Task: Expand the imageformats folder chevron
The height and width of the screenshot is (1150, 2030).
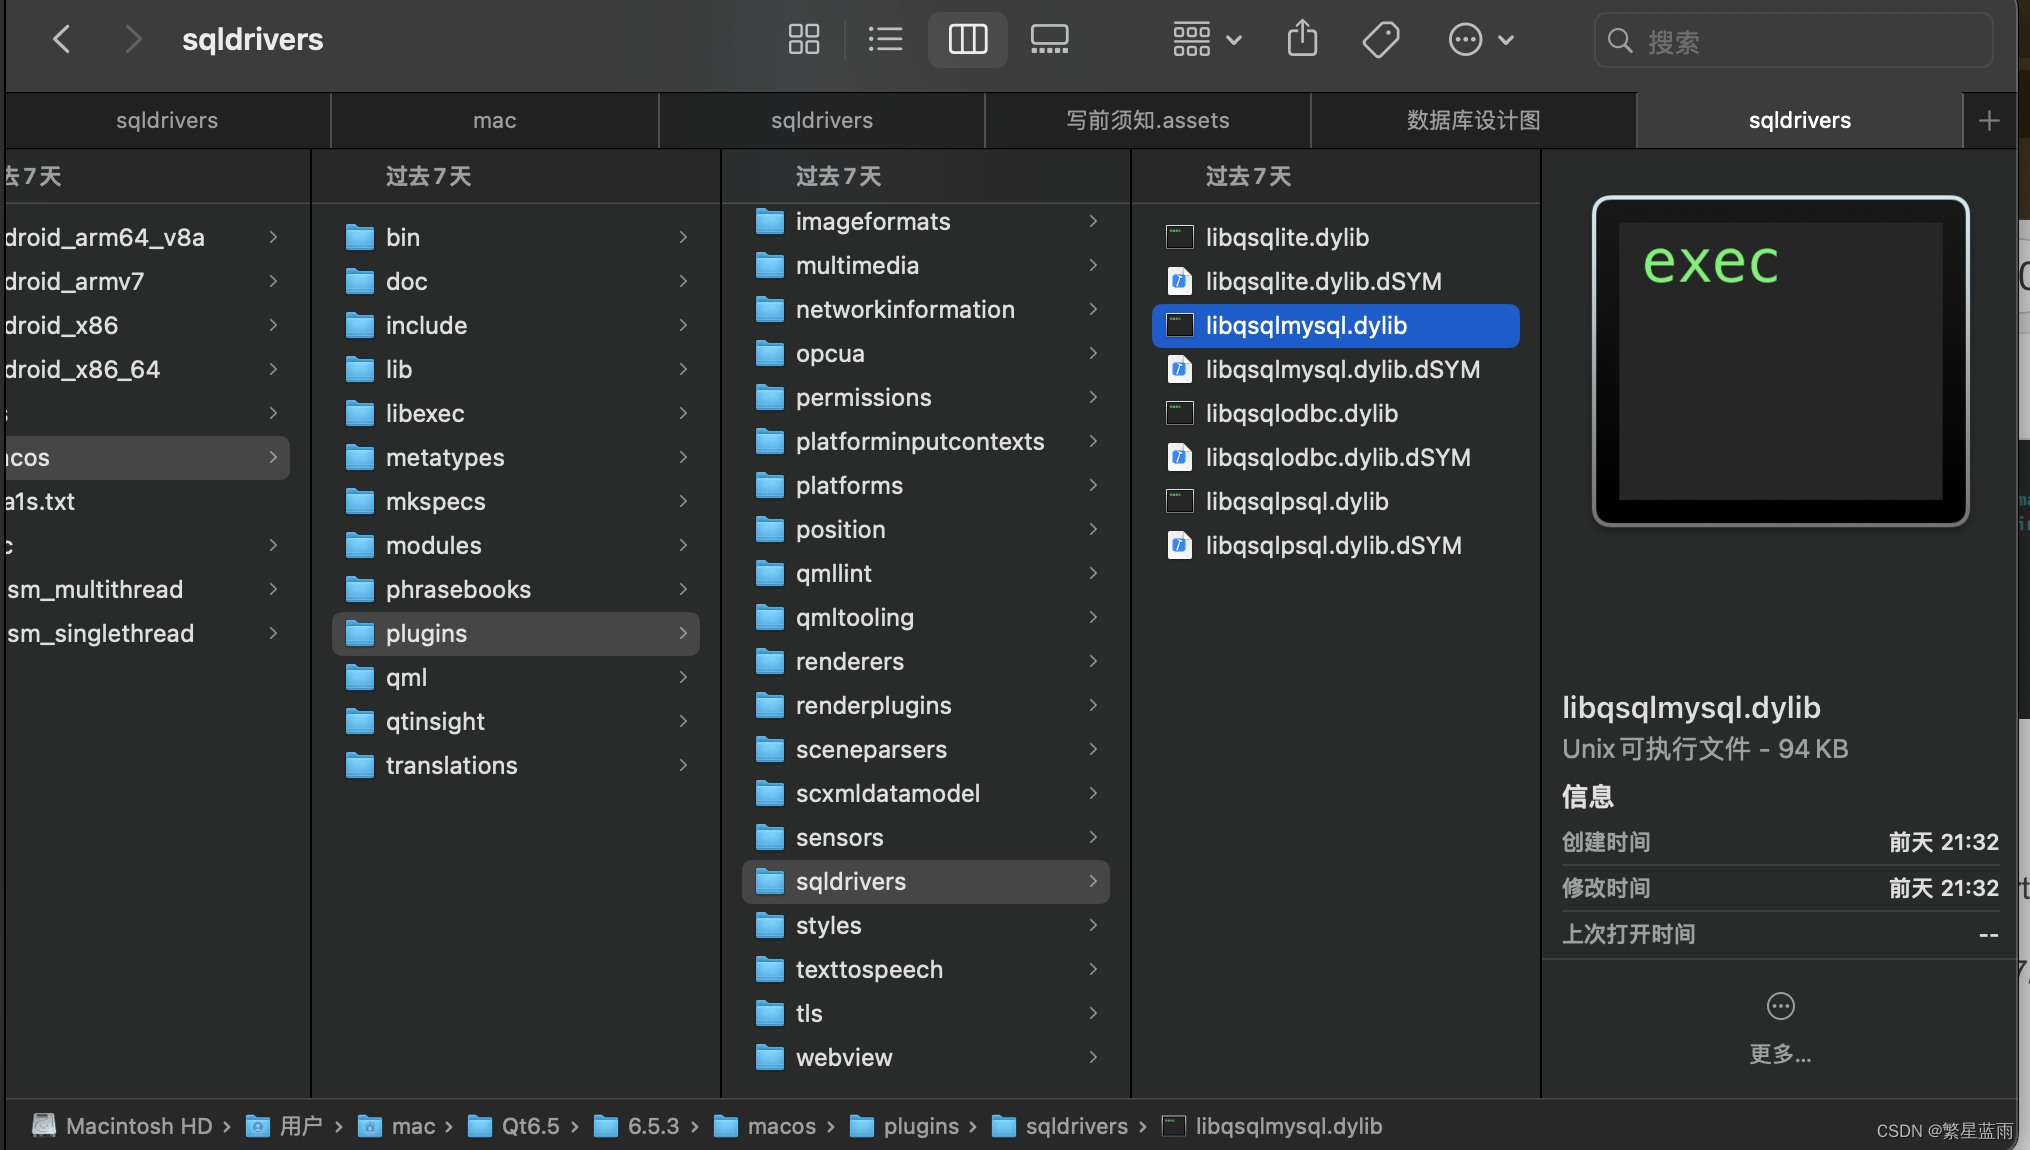Action: pyautogui.click(x=1092, y=221)
